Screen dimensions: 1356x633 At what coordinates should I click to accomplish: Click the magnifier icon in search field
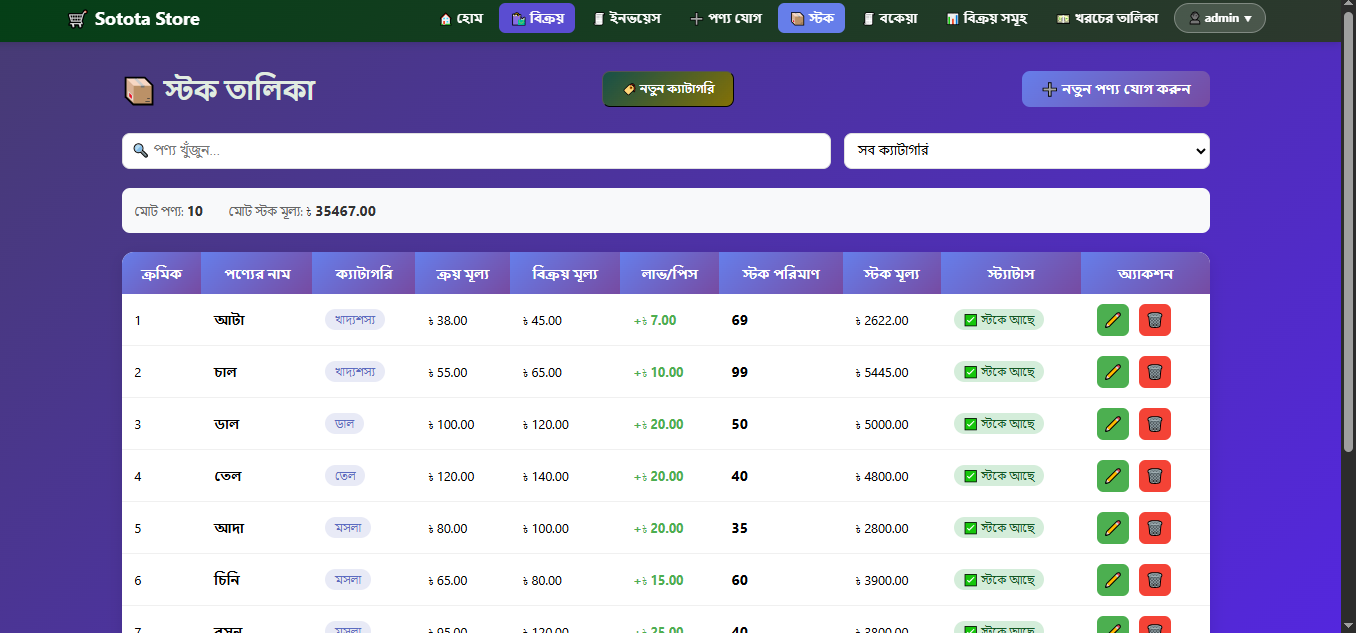tap(141, 150)
